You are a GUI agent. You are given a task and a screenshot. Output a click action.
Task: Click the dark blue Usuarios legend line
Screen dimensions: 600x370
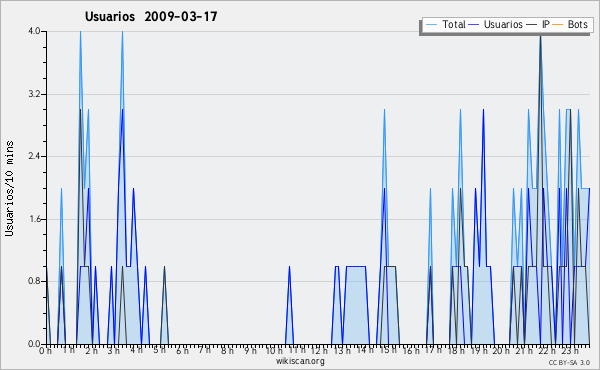click(x=474, y=25)
